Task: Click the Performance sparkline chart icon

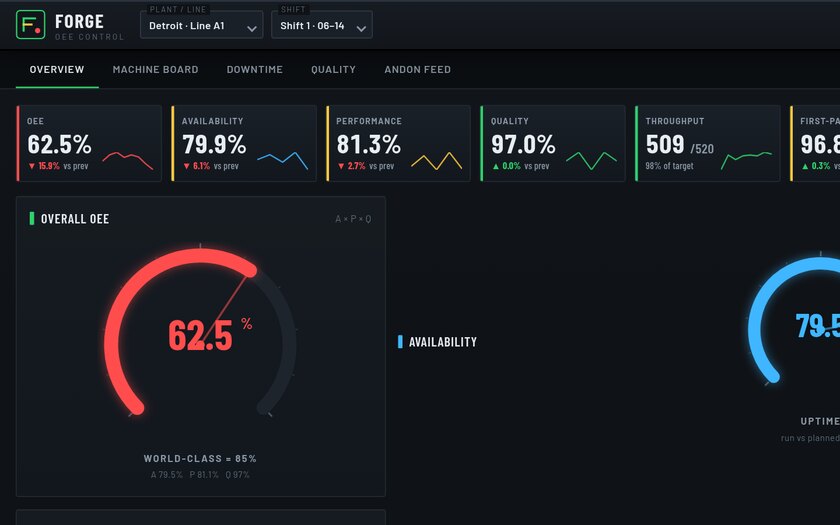Action: pyautogui.click(x=436, y=161)
